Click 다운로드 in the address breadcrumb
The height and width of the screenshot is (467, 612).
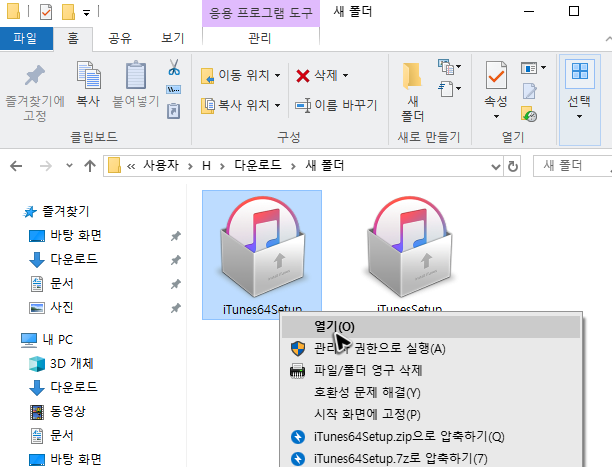(x=258, y=166)
